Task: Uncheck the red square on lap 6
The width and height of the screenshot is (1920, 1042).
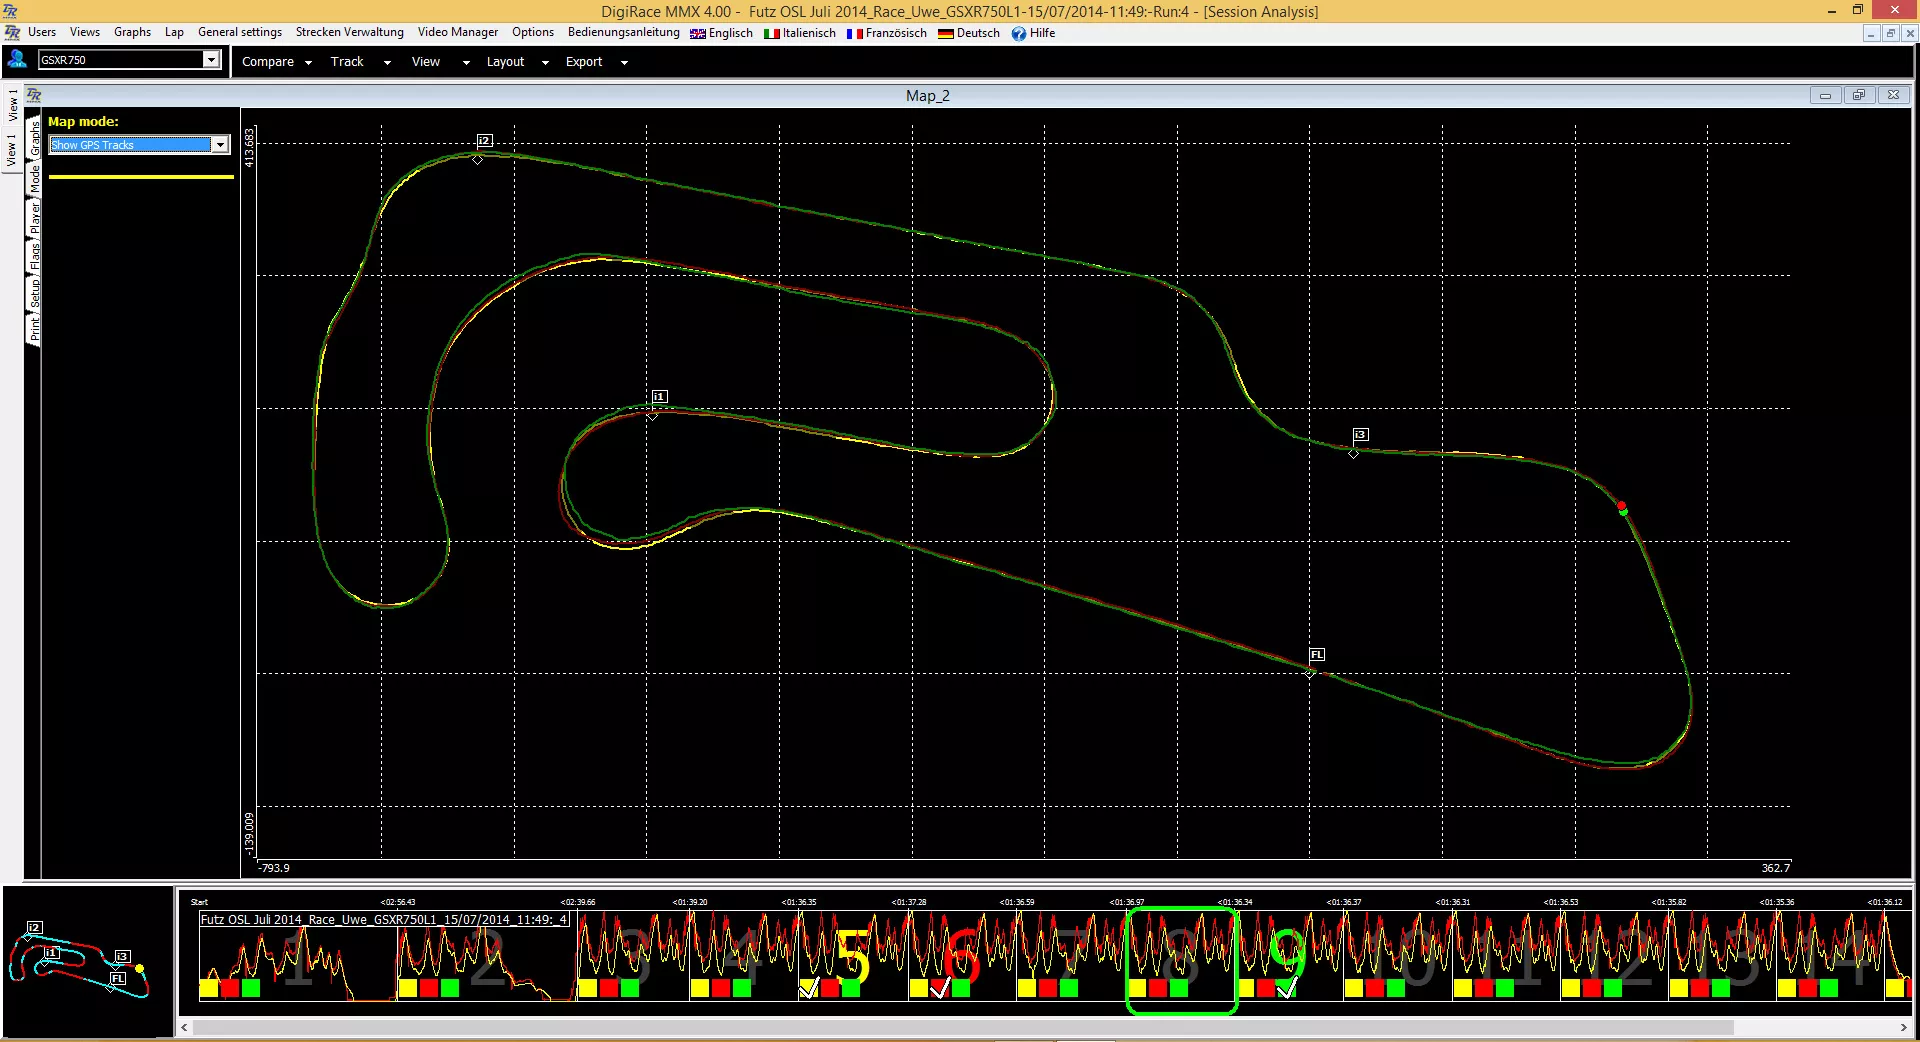Action: coord(940,989)
